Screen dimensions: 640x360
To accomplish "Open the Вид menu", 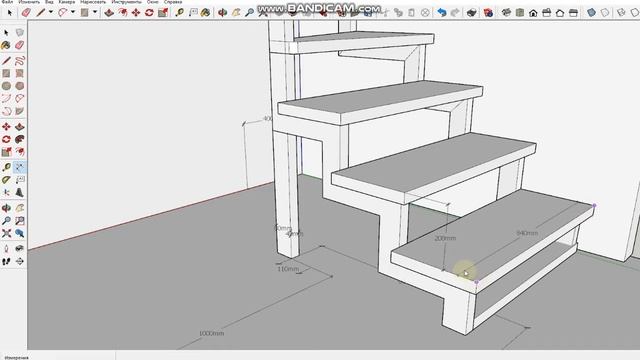I will tap(49, 2).
